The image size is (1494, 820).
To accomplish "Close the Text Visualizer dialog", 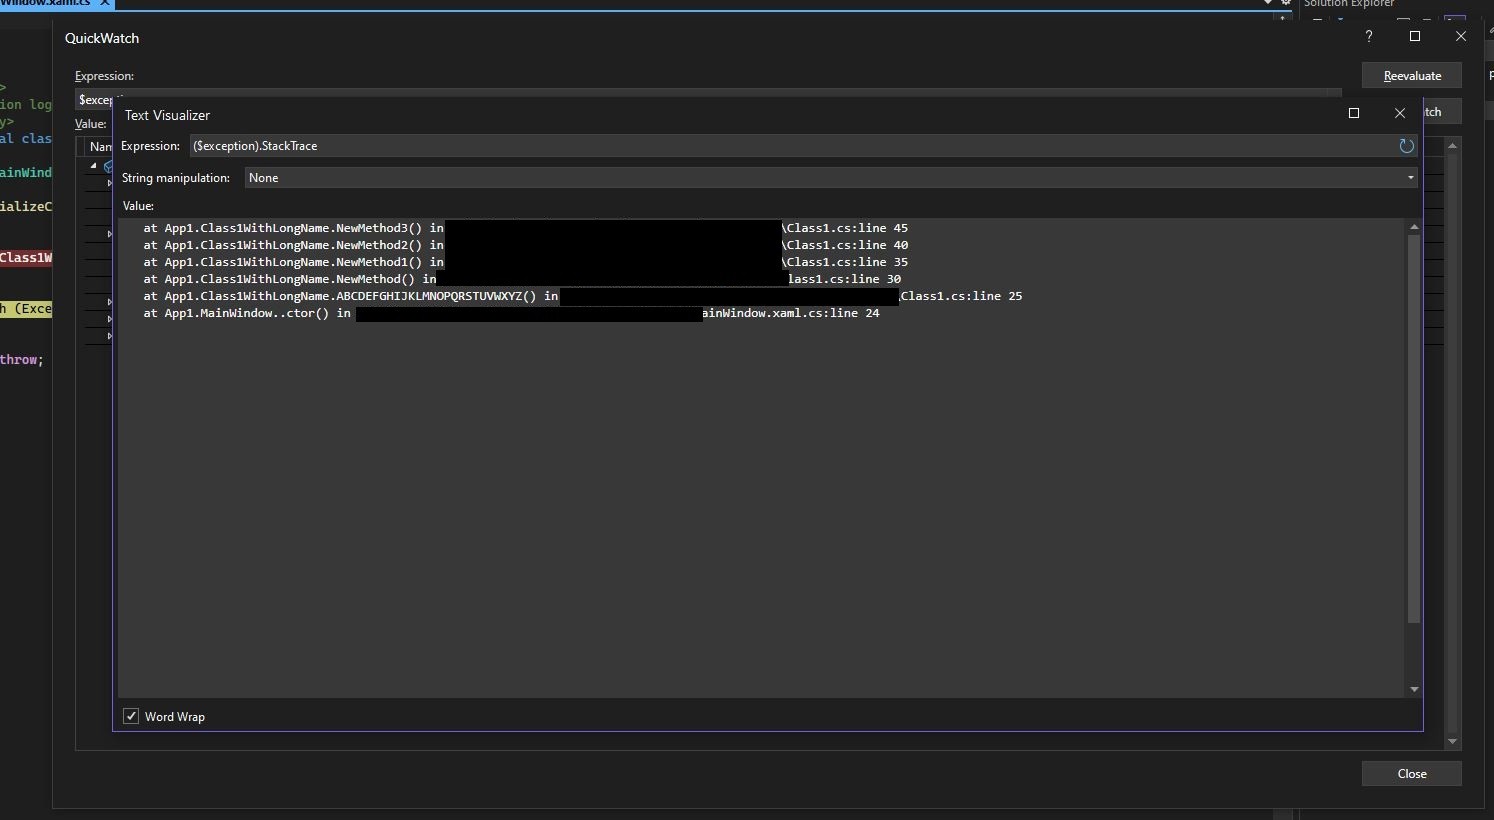I will pos(1400,113).
